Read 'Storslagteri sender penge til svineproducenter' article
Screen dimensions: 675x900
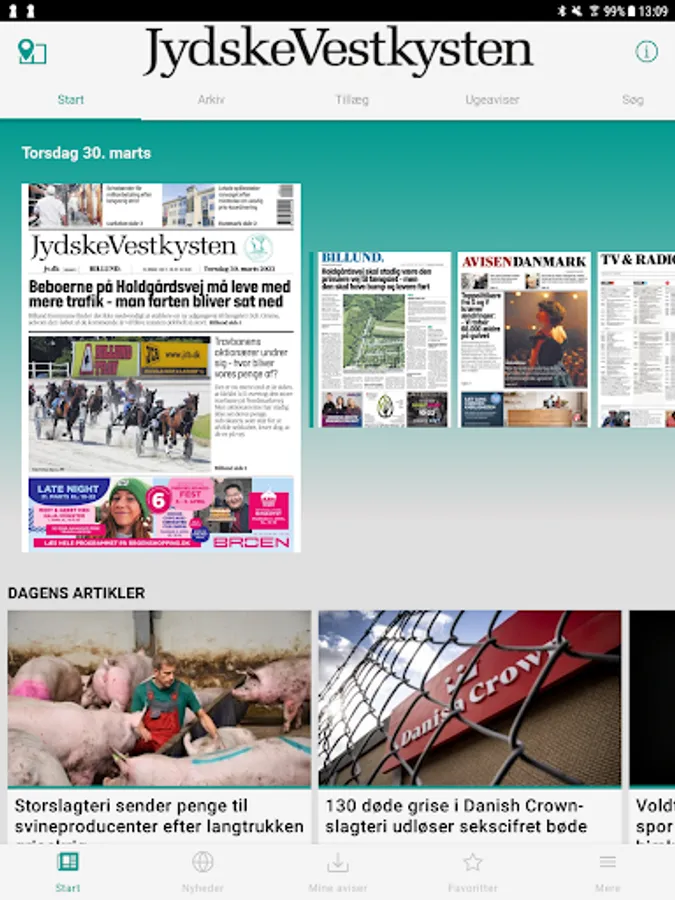pos(160,816)
